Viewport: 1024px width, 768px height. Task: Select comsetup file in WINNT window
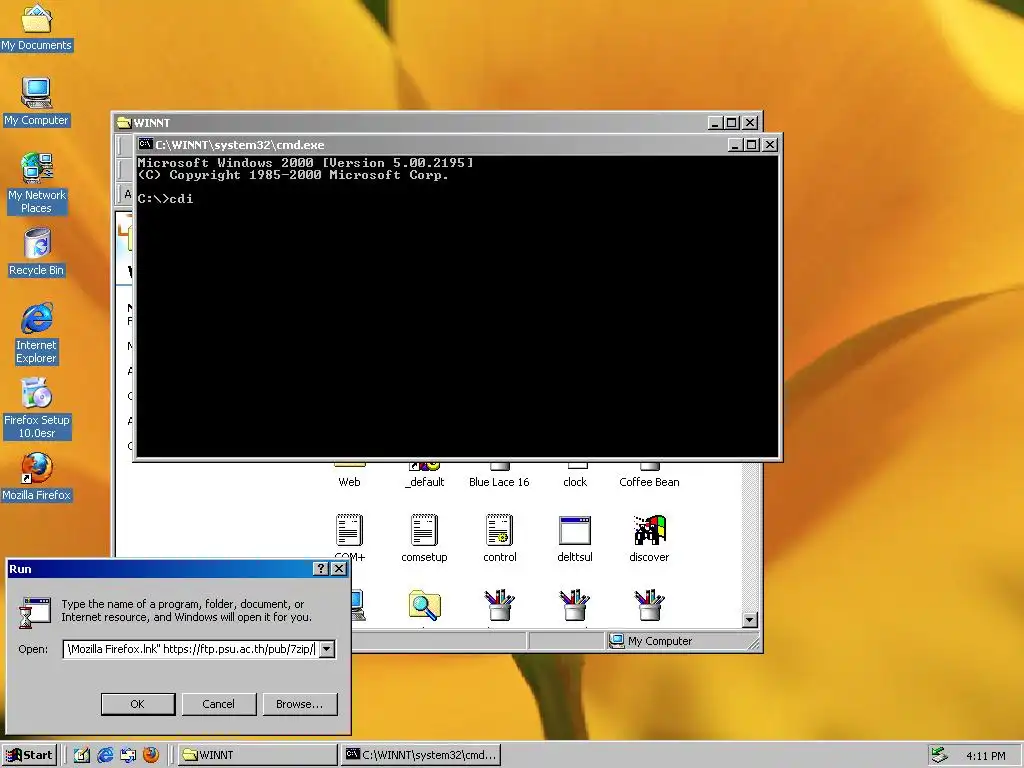(424, 538)
